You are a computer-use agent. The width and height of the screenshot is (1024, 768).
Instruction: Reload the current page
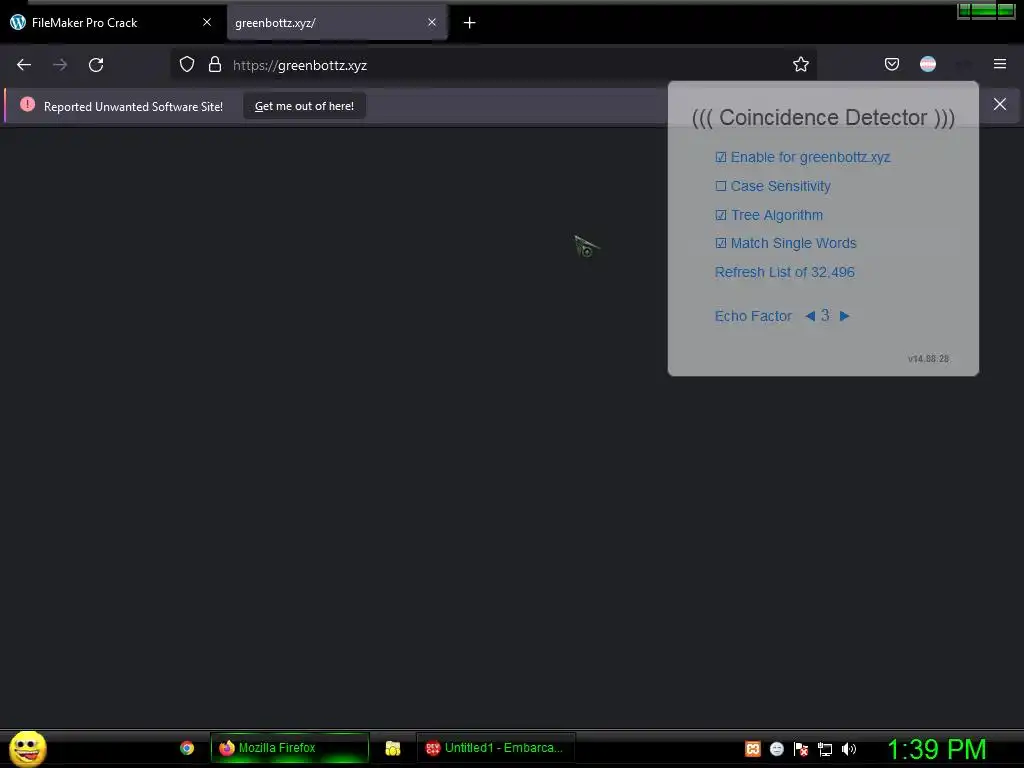point(96,65)
